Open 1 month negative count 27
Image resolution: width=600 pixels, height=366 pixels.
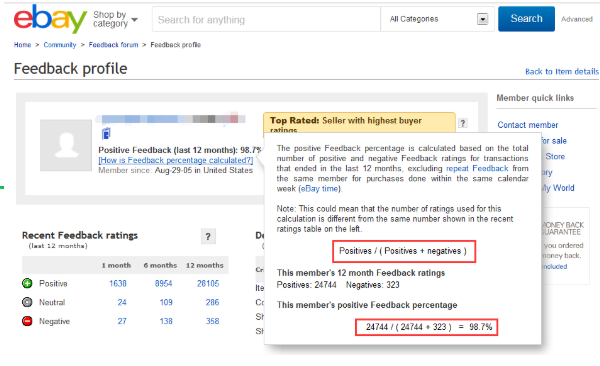pyautogui.click(x=122, y=321)
